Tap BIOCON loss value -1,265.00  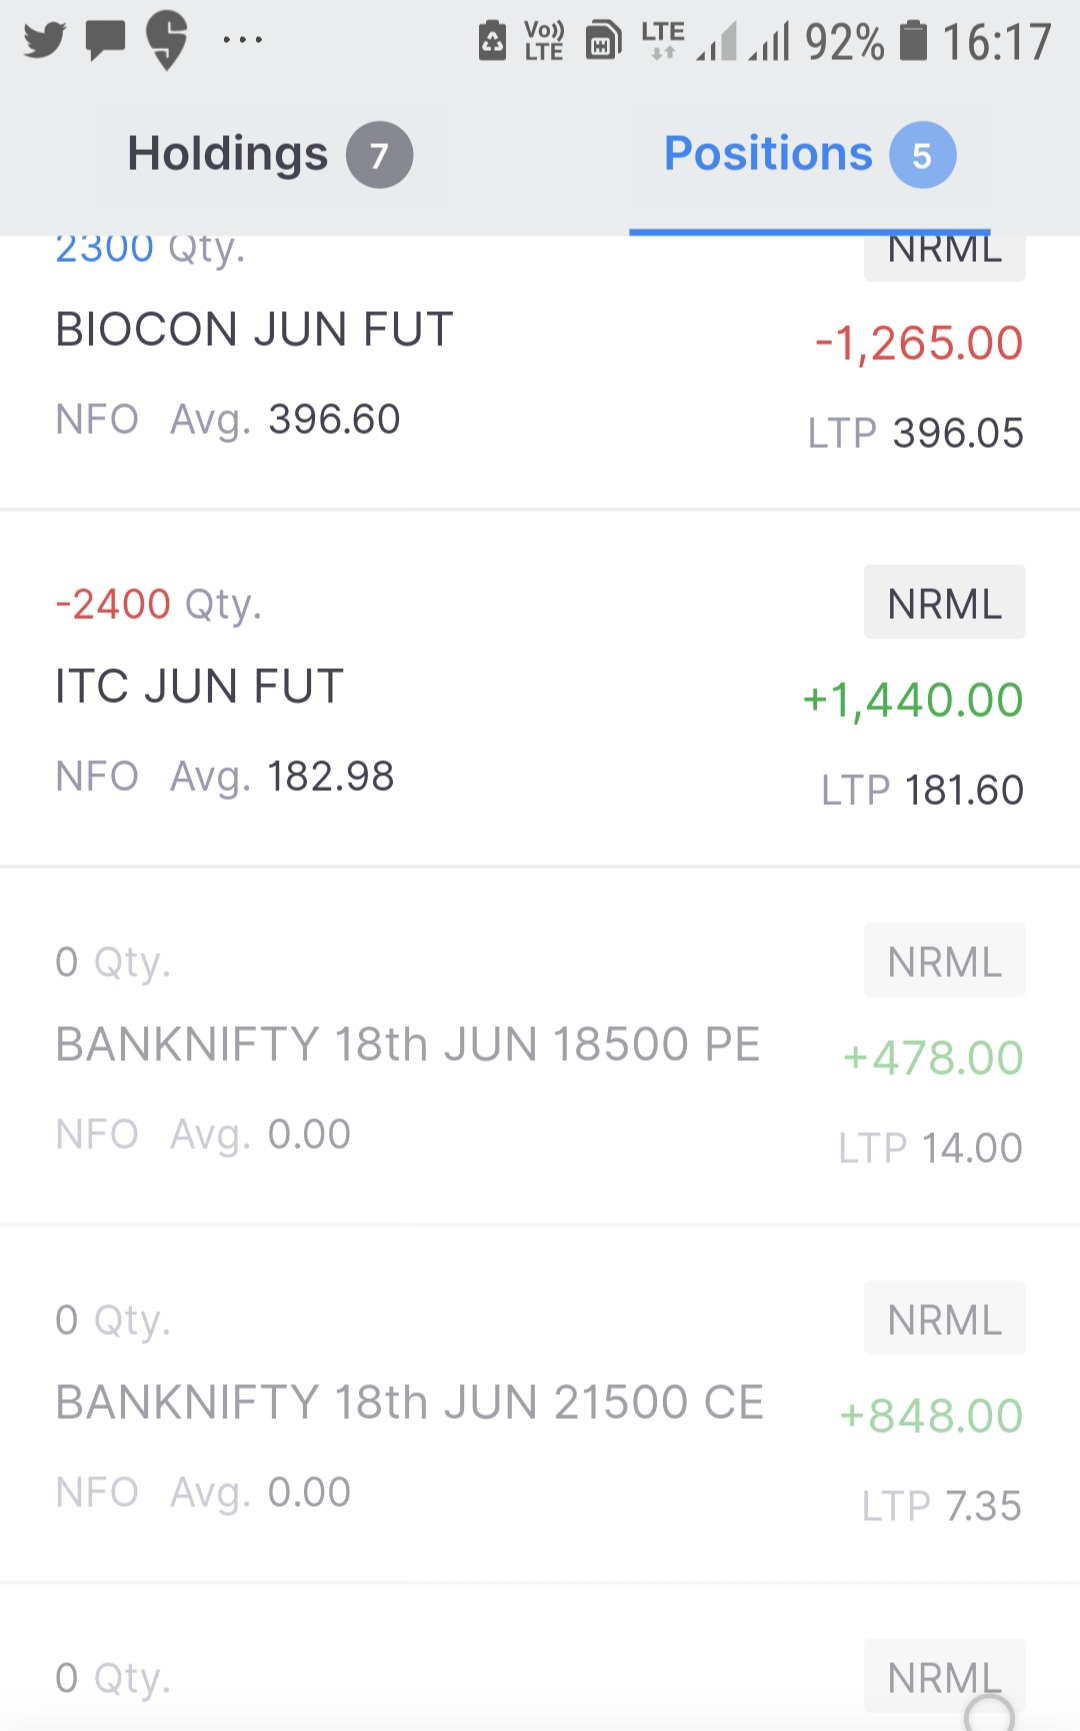pyautogui.click(x=919, y=344)
